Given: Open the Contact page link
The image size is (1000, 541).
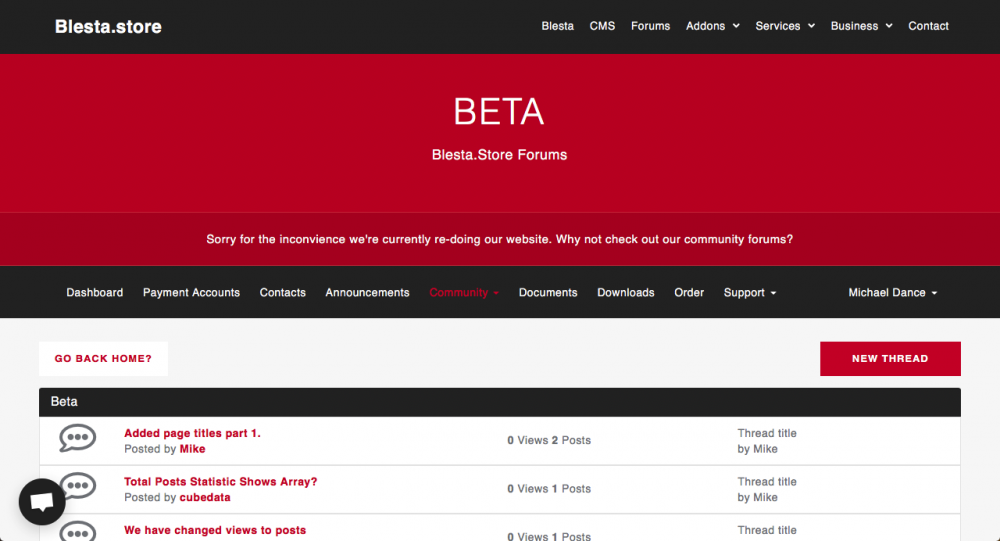Looking at the screenshot, I should [928, 26].
